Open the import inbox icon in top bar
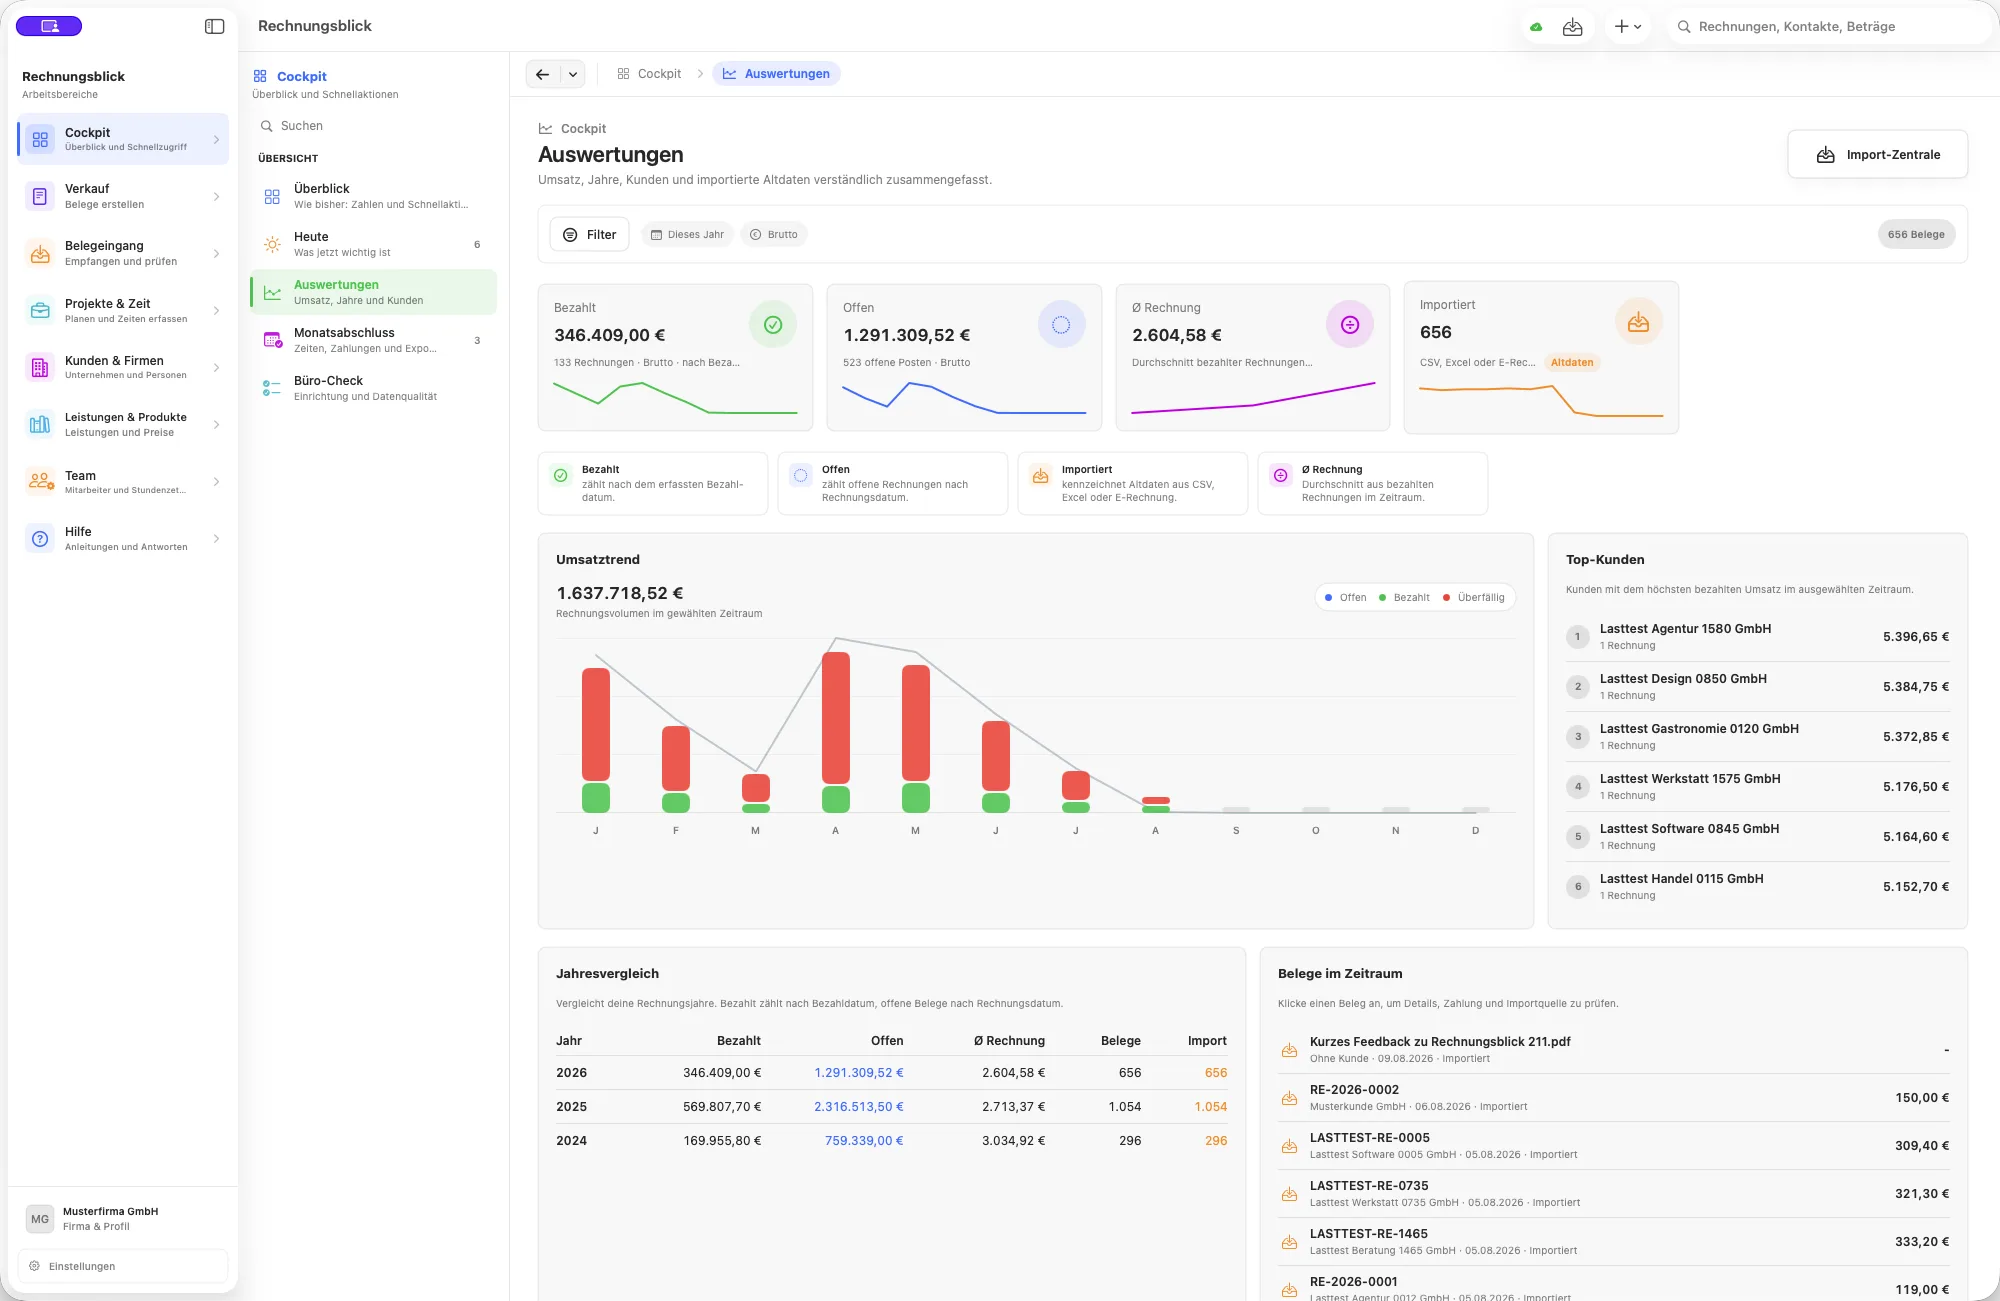Image resolution: width=2000 pixels, height=1301 pixels. (x=1573, y=27)
